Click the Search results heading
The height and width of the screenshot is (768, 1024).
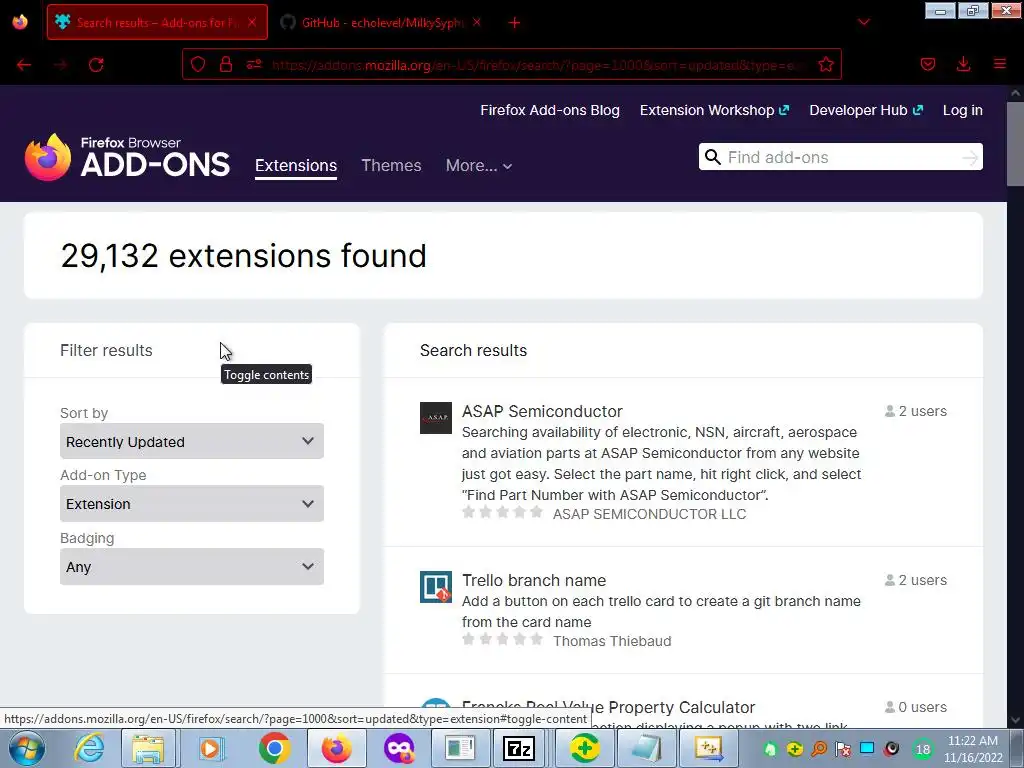point(473,351)
